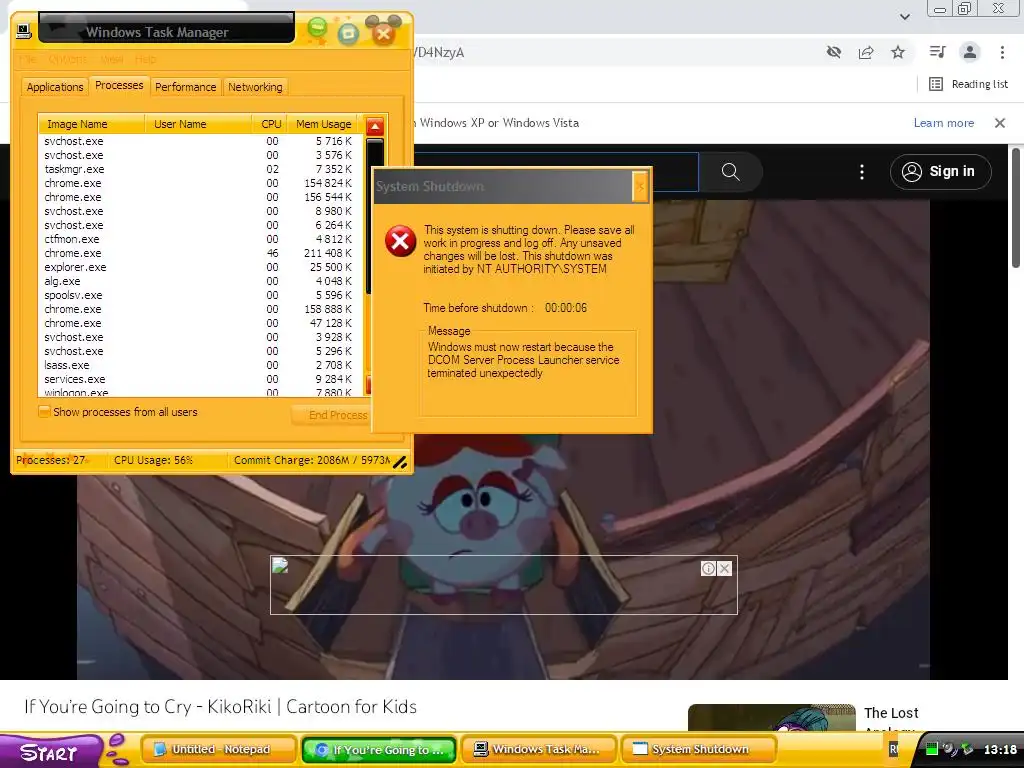Click the System Shutdown dialog's close button
The width and height of the screenshot is (1024, 768).
[x=640, y=187]
